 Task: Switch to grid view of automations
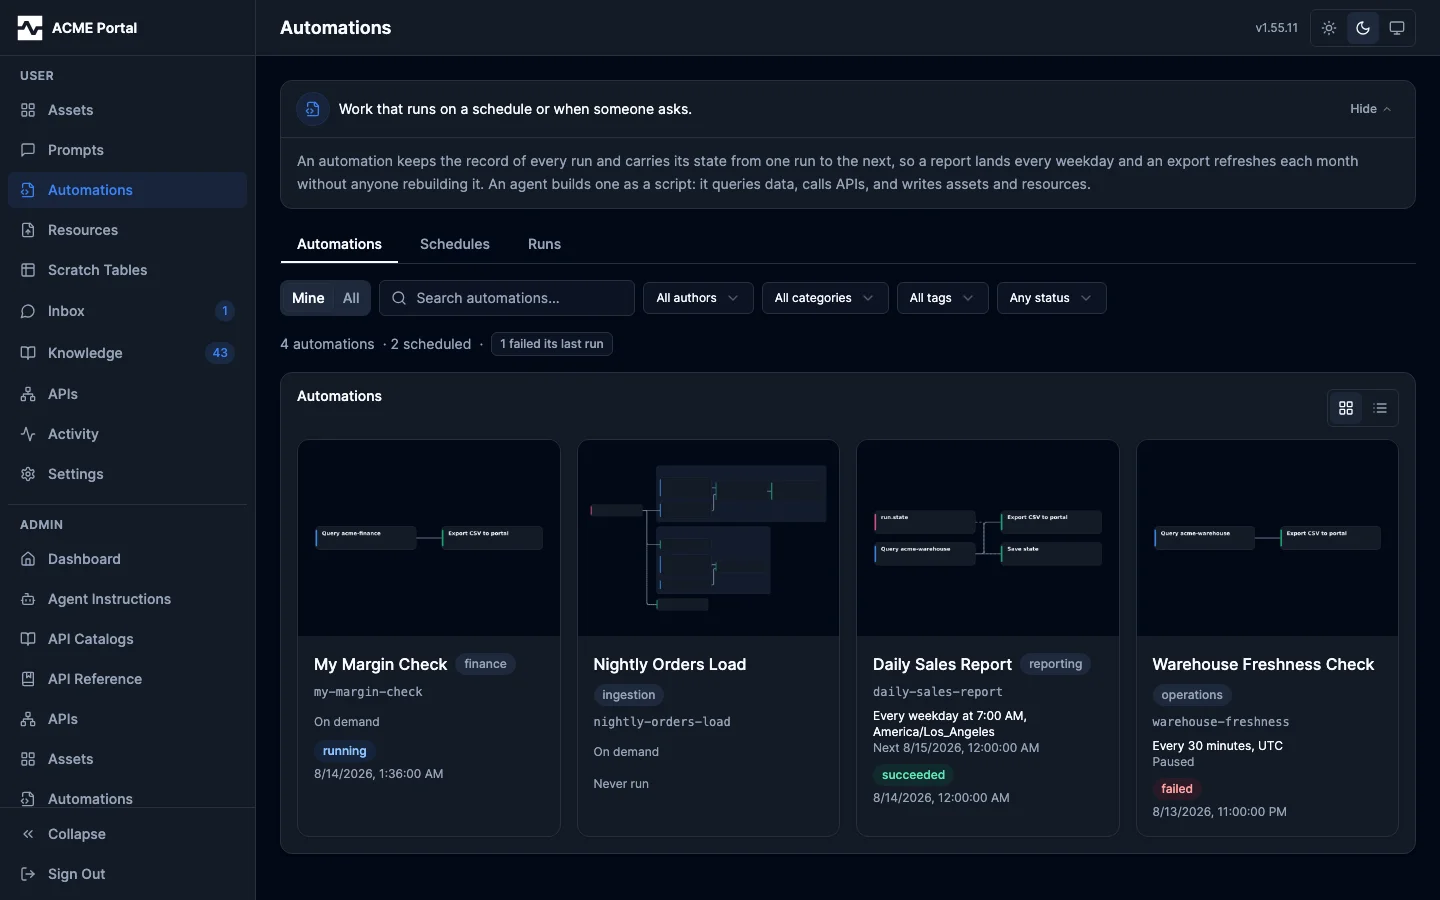click(x=1346, y=408)
